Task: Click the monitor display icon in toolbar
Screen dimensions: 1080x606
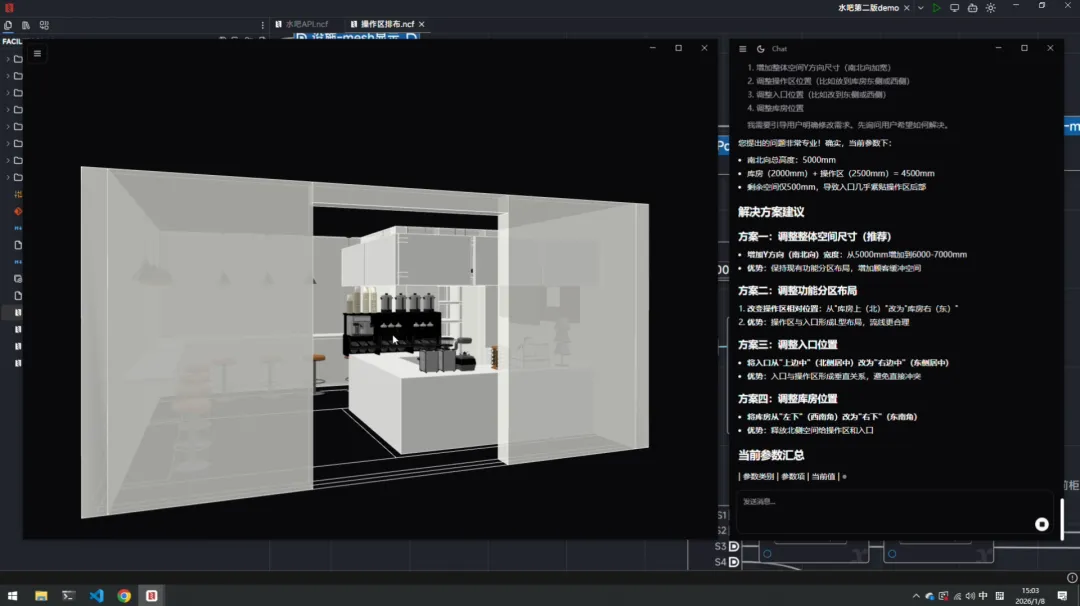Action: click(954, 8)
